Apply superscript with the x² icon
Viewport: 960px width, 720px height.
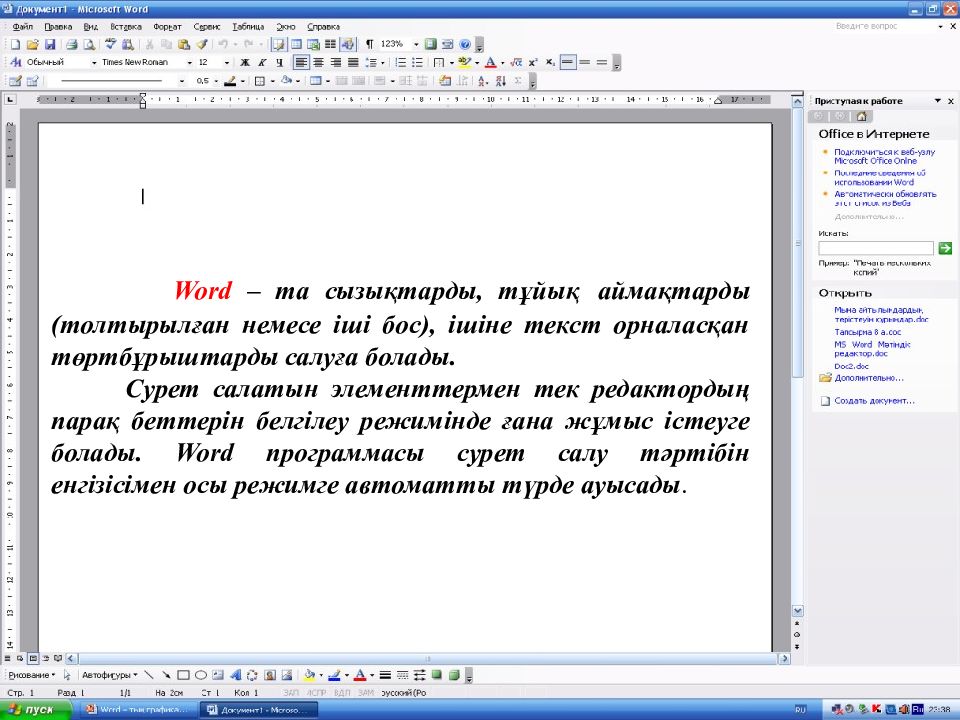(x=533, y=62)
